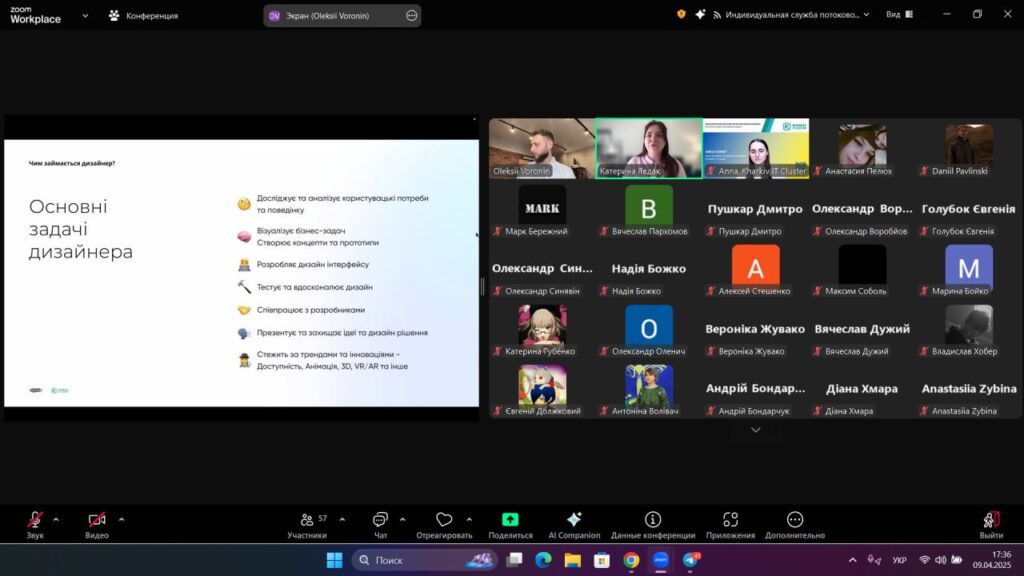Click the red Выйти leave button
This screenshot has width=1024, height=576.
pos(991,522)
